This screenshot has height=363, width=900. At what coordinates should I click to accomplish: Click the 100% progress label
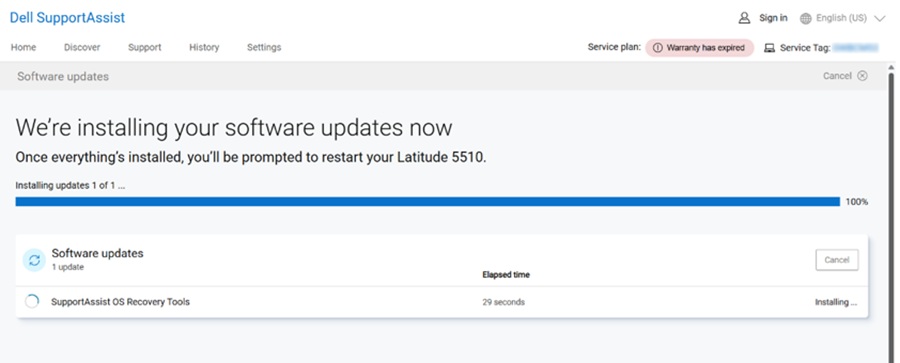(857, 202)
